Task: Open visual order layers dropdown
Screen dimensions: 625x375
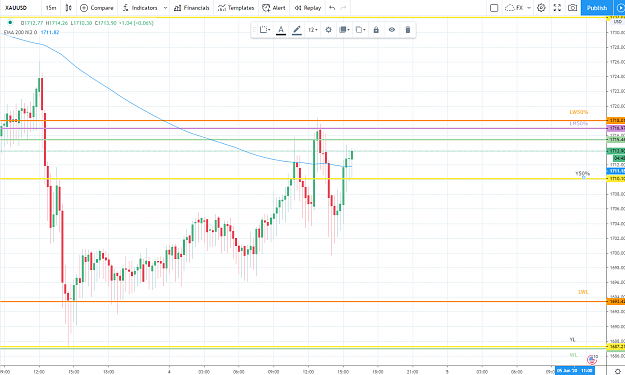Action: pos(344,30)
